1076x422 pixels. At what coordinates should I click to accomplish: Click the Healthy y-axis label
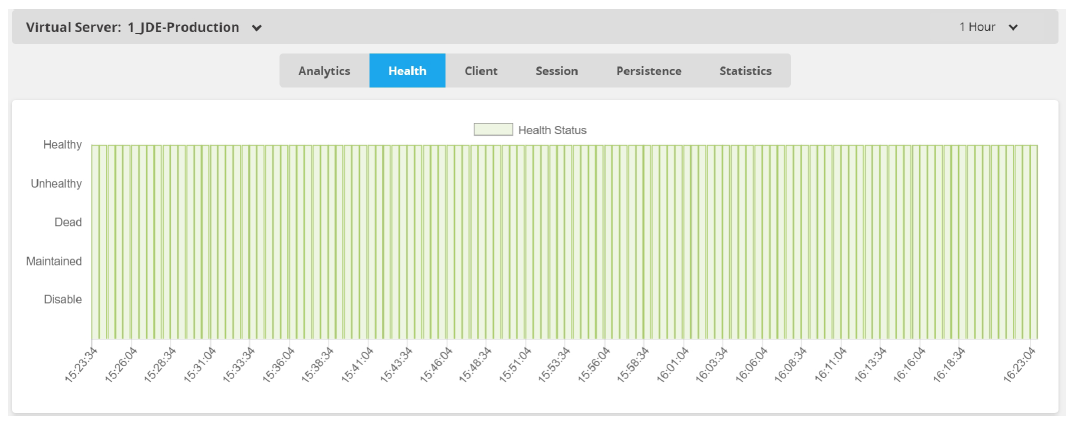pos(62,145)
